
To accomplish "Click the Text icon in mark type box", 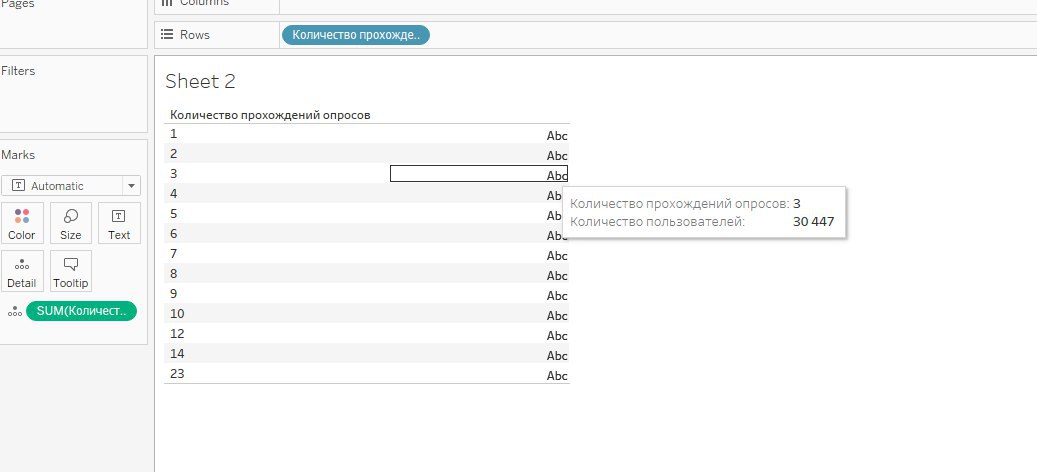I will click(18, 186).
